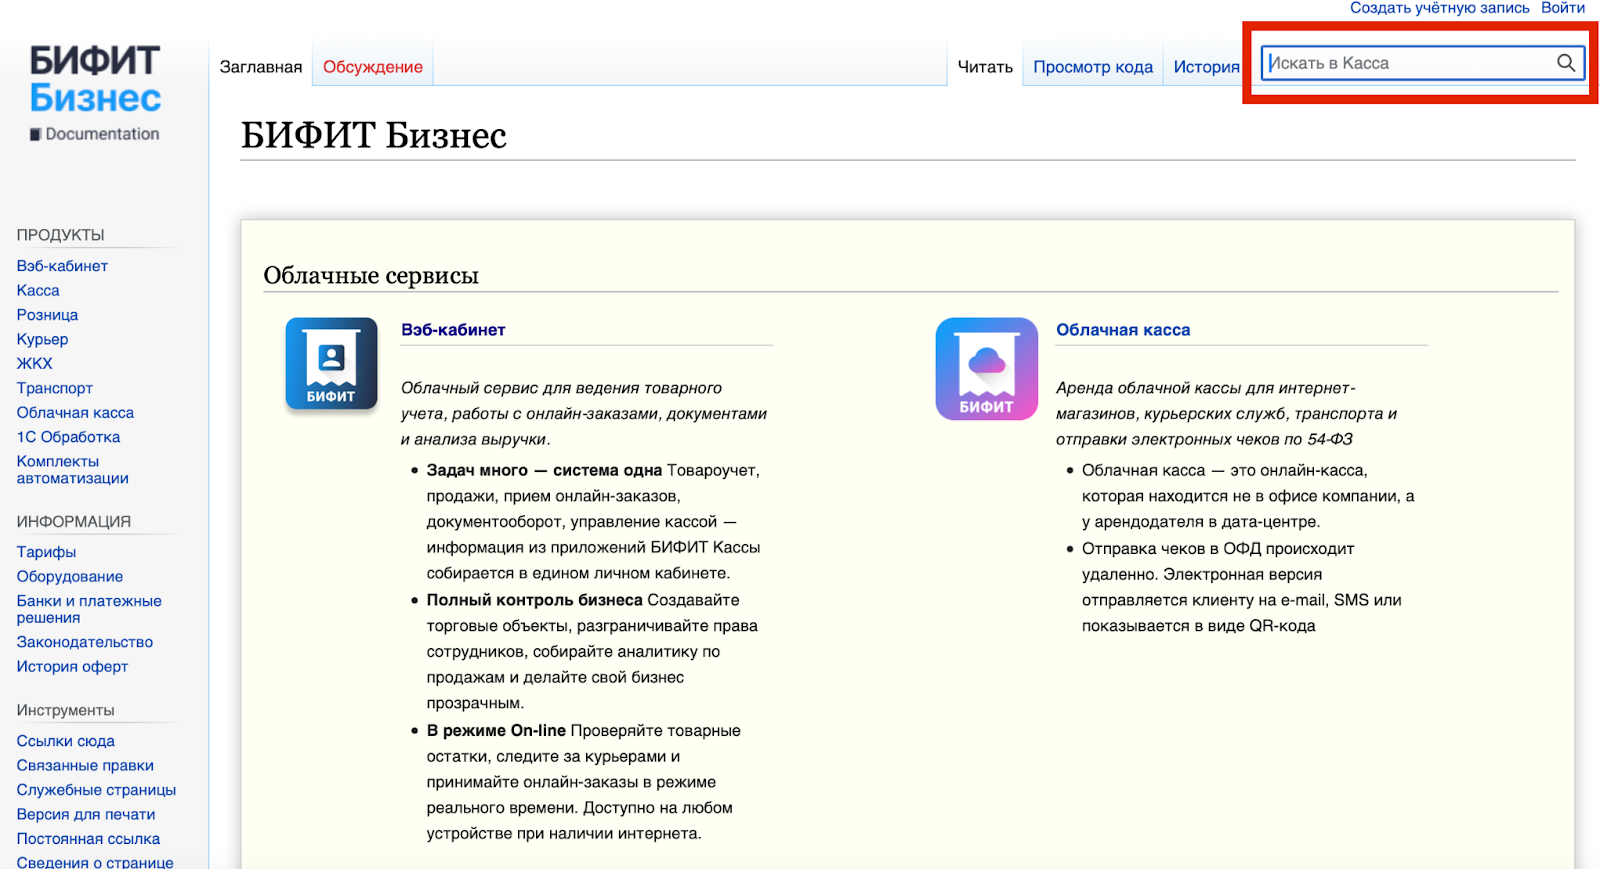Screen dimensions: 1600x869
Task: Open the Оборудование link
Action: point(70,577)
